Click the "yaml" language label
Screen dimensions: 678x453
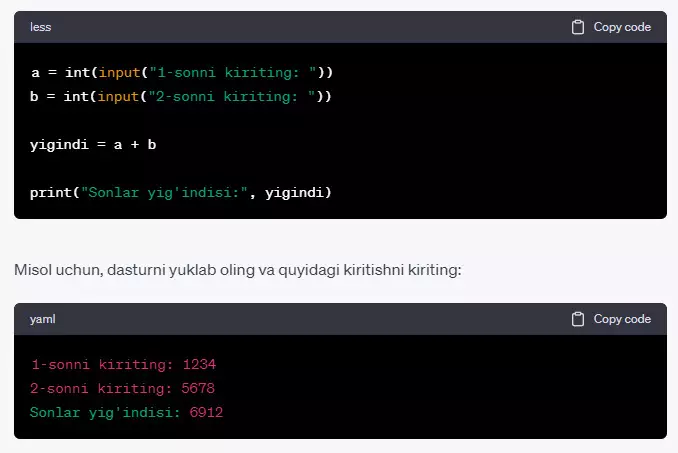(x=42, y=319)
